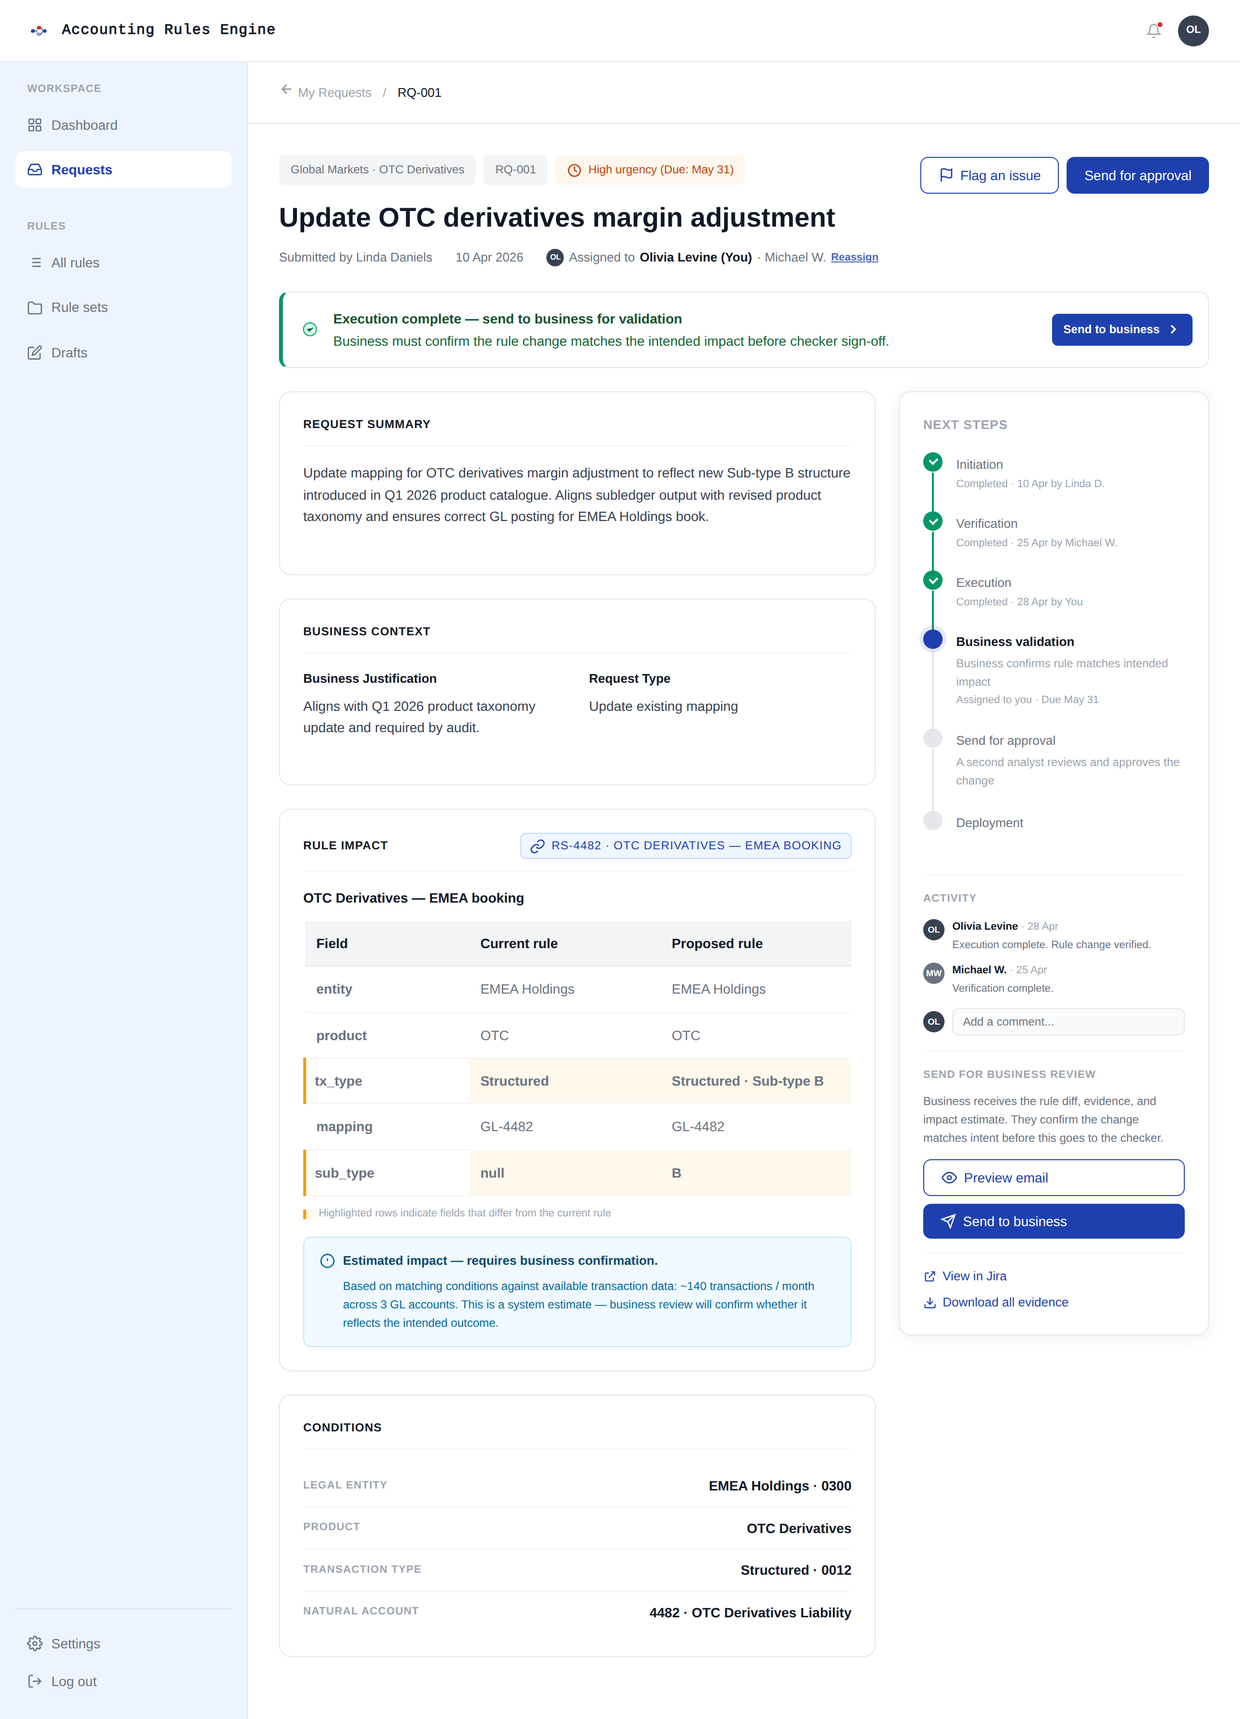Click 4482 · OTC Derivatives Liability value

point(750,1613)
